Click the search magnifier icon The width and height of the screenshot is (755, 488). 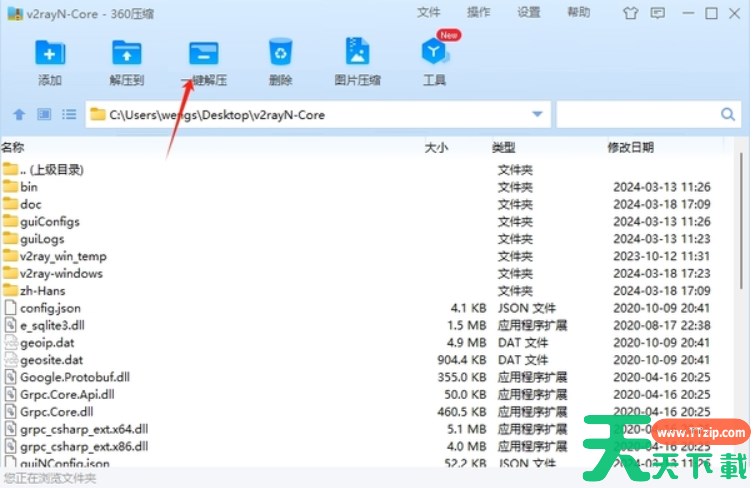(x=728, y=115)
